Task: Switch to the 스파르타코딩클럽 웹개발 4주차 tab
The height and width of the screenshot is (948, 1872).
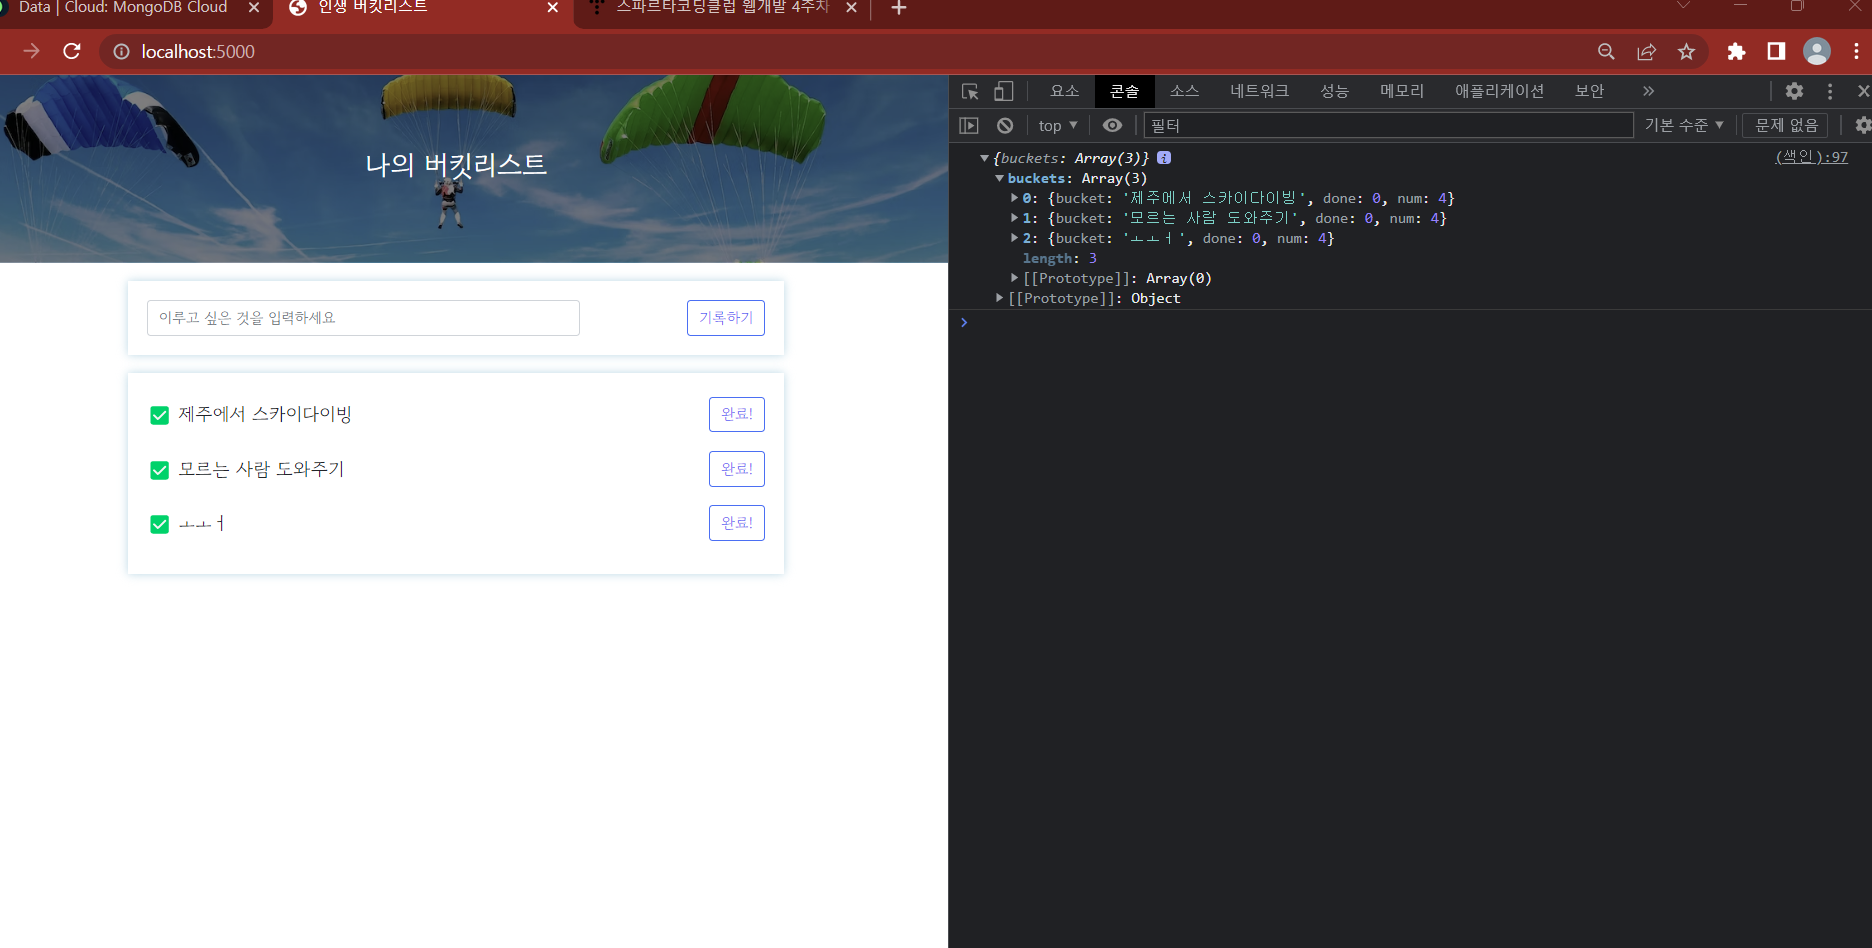Action: 722,8
